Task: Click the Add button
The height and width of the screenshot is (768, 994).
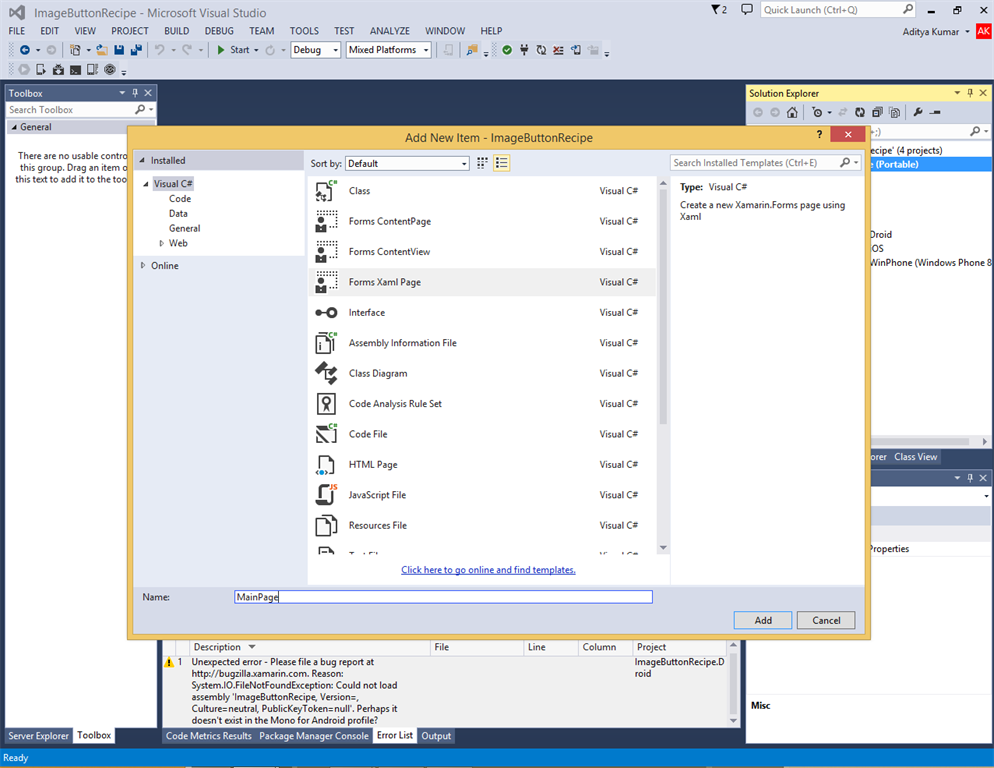Action: (x=763, y=620)
